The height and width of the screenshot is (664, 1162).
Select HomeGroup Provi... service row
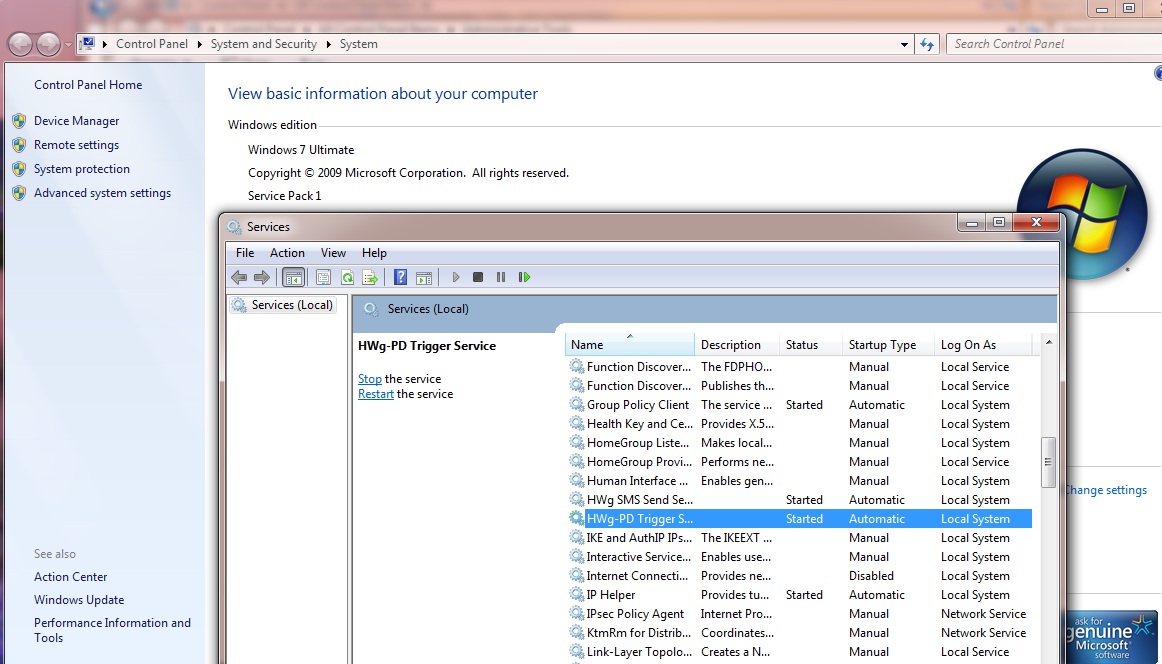pyautogui.click(x=799, y=462)
